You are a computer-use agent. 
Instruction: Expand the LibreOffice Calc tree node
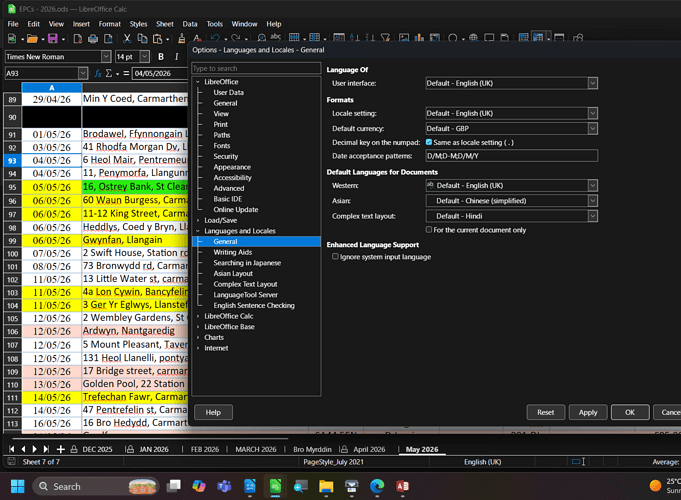[198, 316]
